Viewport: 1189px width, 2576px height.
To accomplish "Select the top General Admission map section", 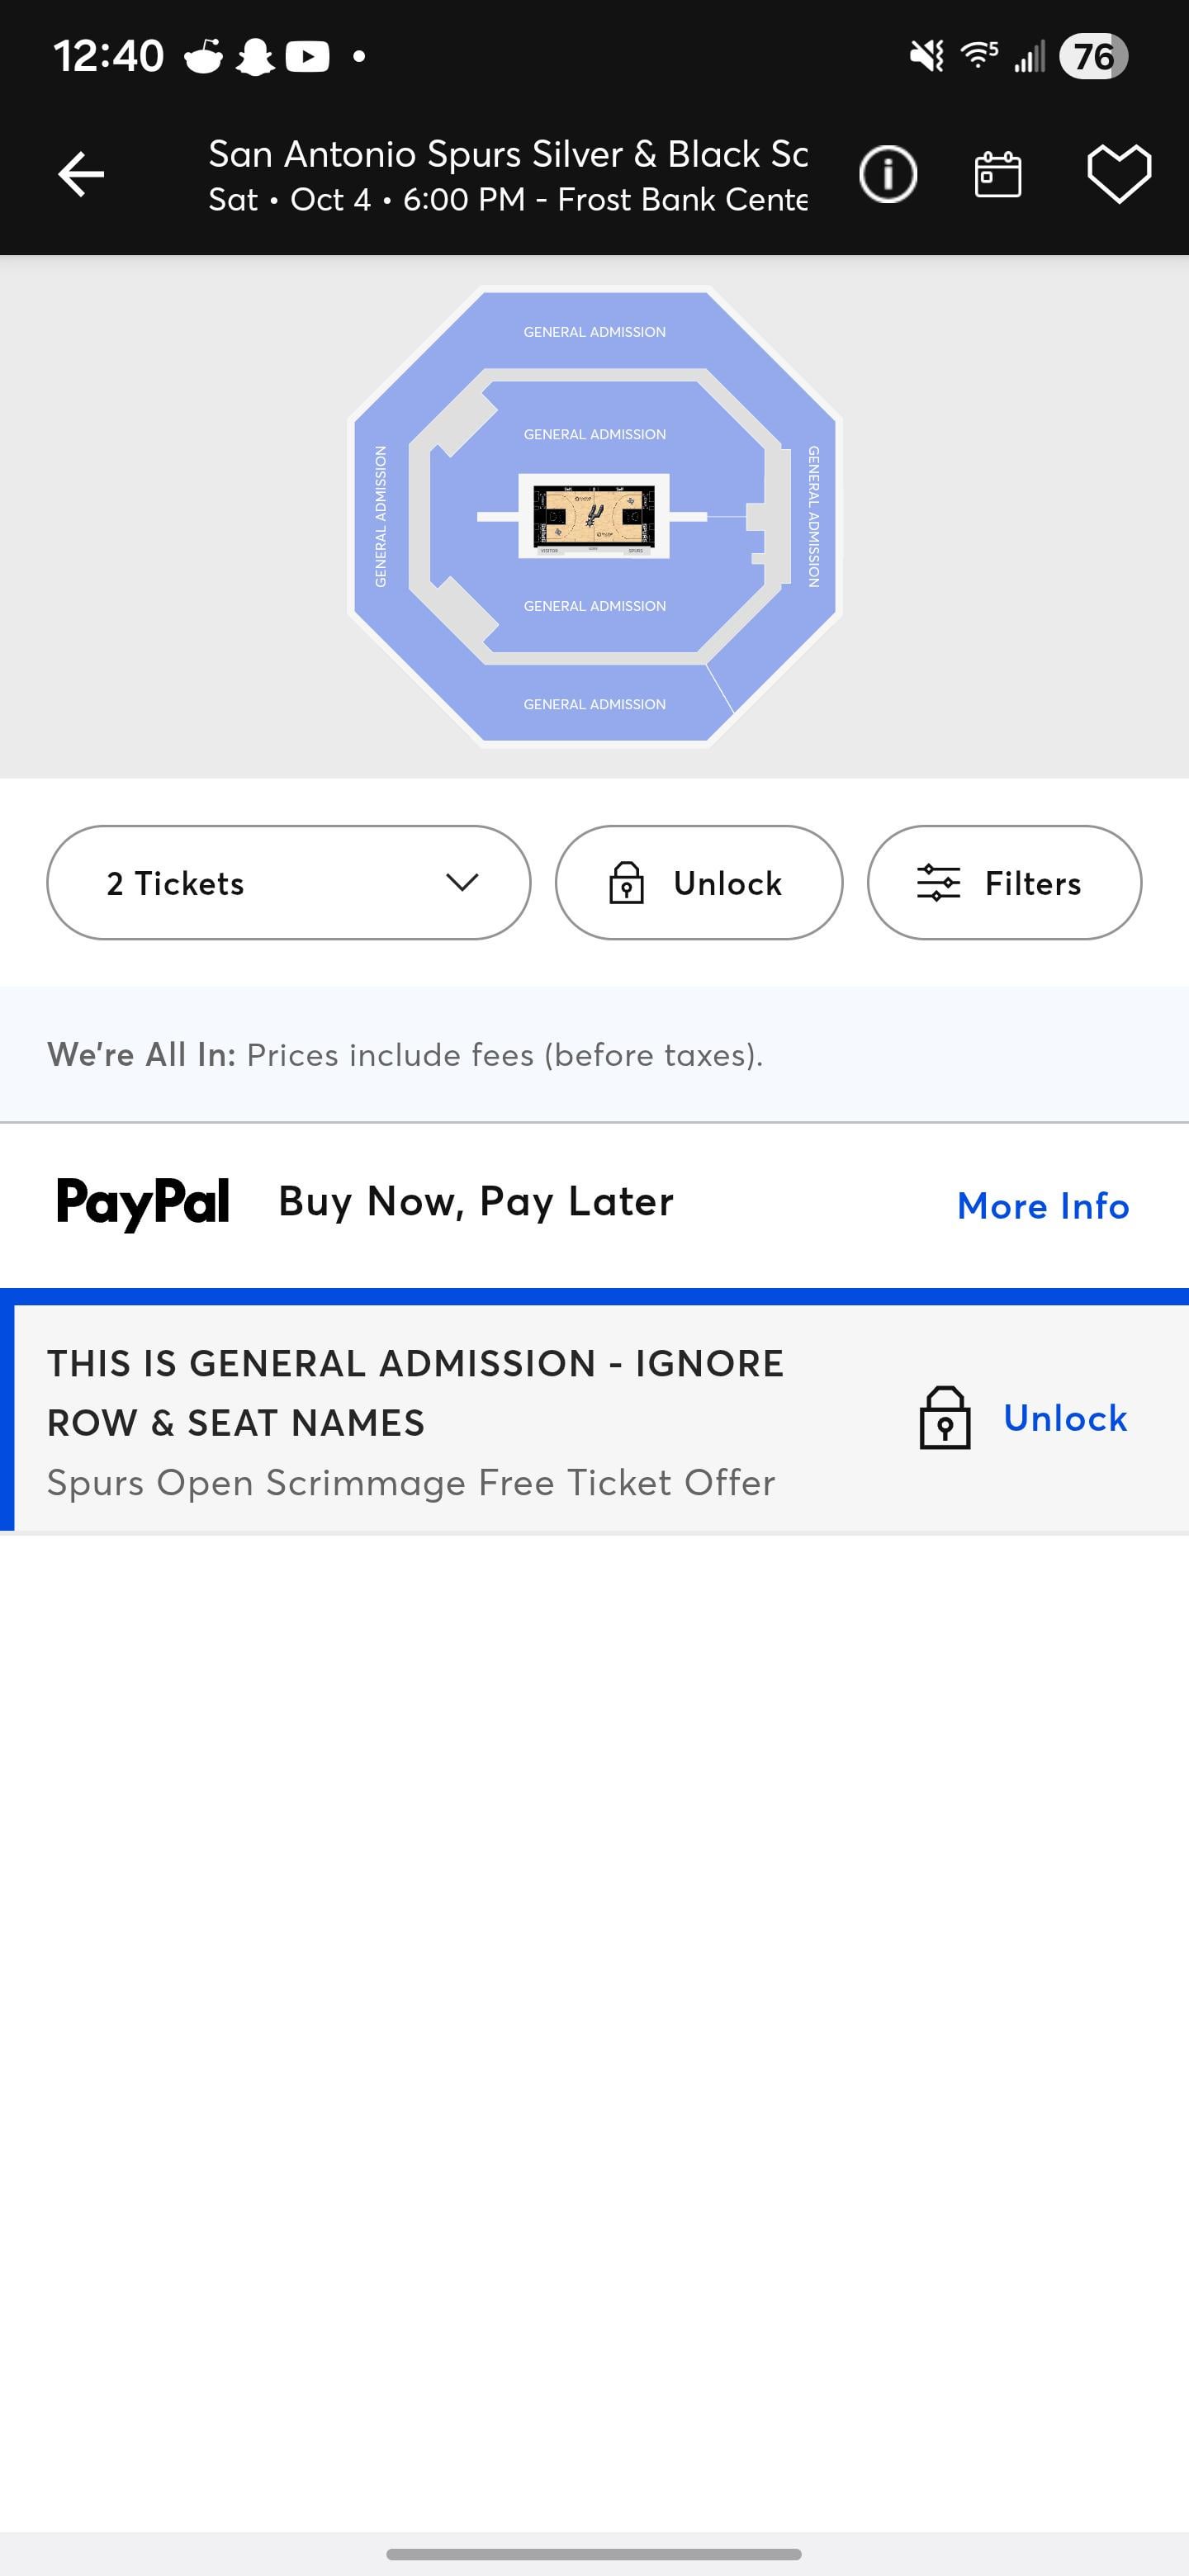I will pos(594,332).
